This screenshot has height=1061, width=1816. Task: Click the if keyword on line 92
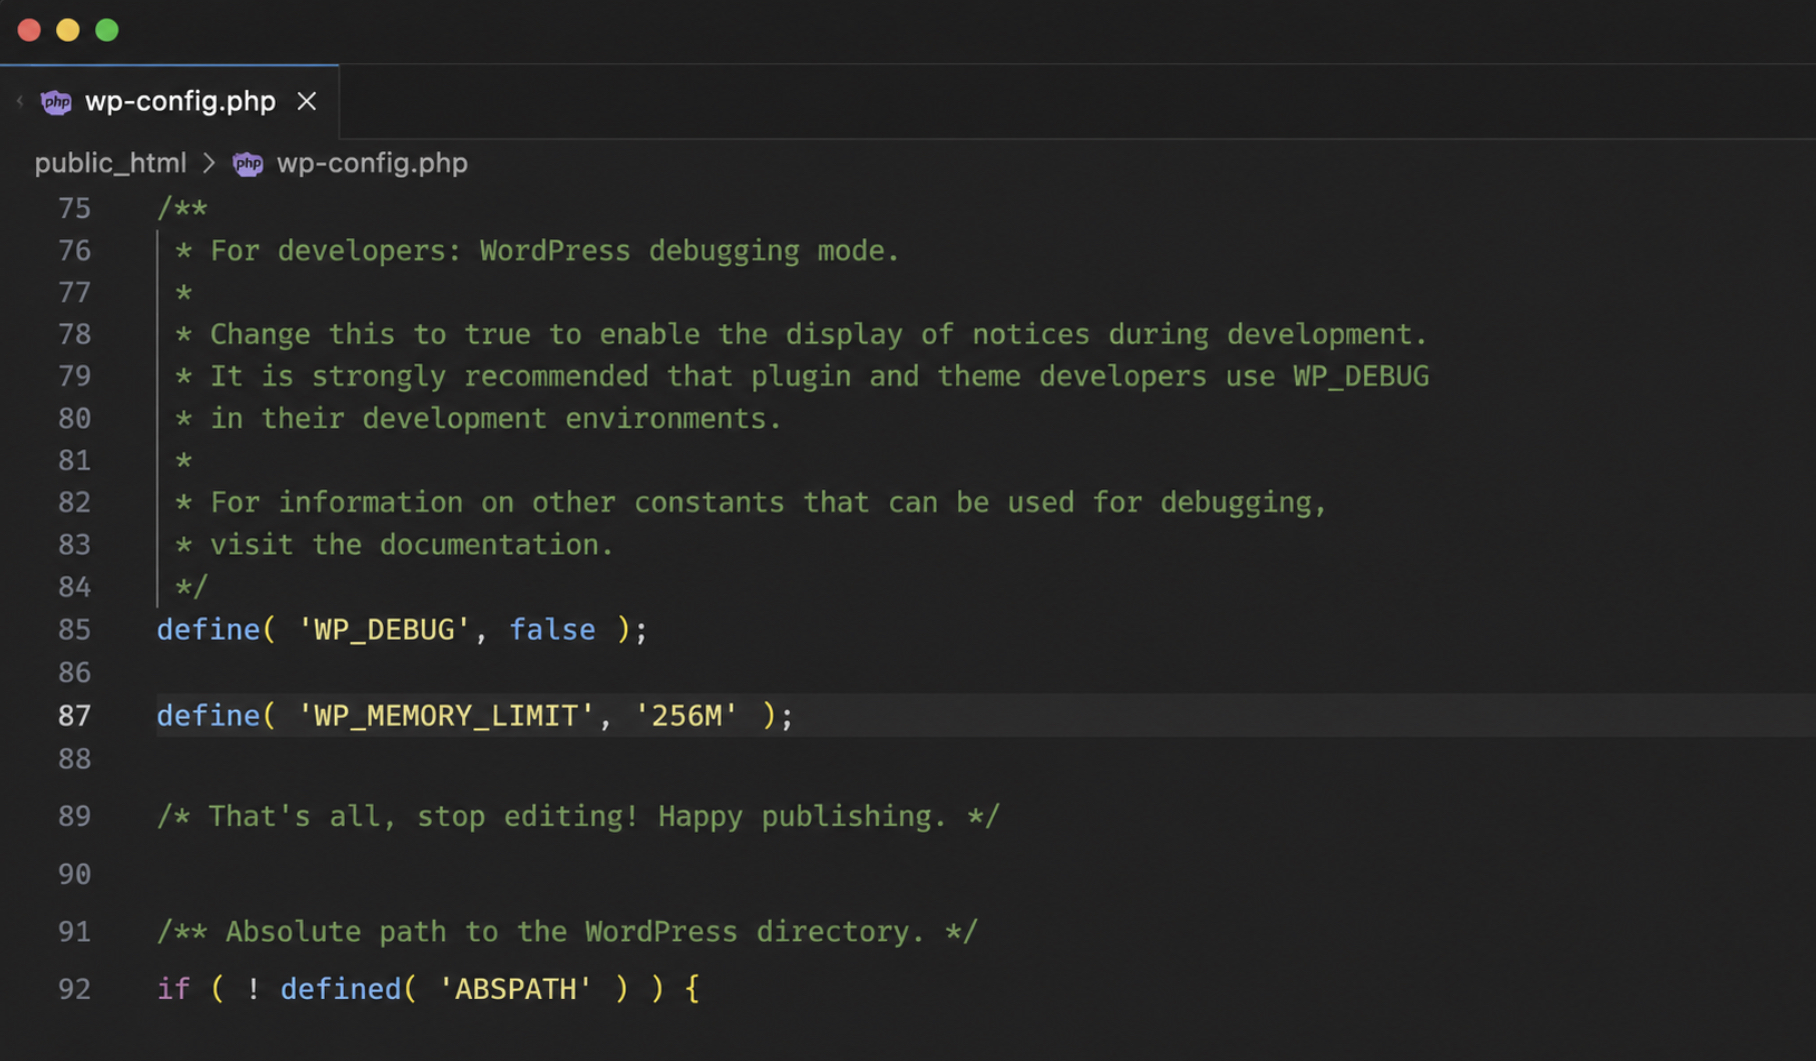coord(173,989)
